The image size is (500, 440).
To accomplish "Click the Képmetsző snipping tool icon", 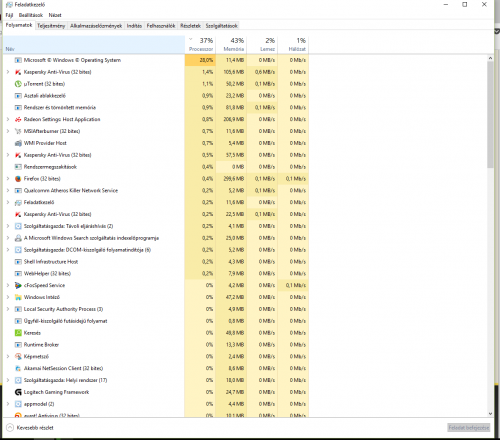I will coord(18,357).
